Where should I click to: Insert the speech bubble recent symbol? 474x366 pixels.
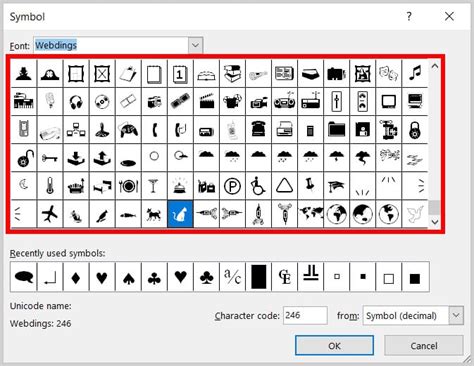coord(24,277)
